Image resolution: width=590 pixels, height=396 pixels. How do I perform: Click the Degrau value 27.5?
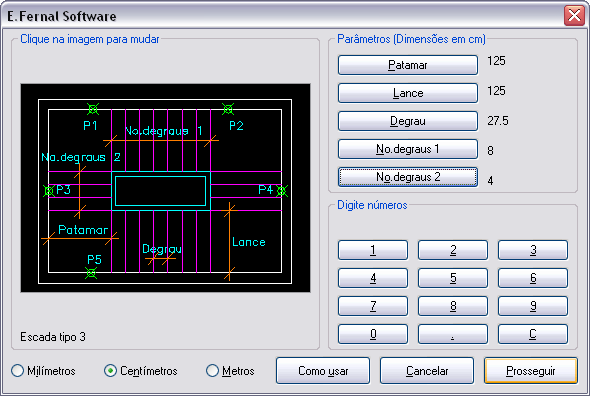[x=498, y=121]
